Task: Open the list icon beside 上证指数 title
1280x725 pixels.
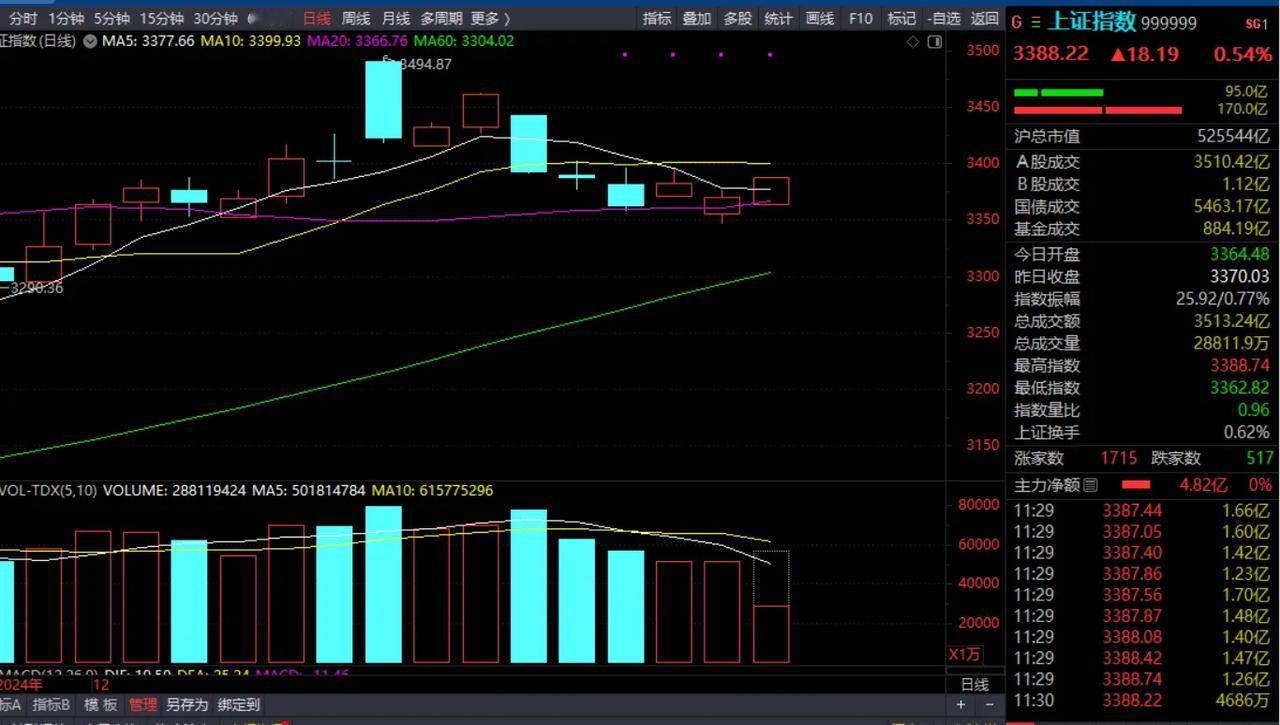Action: pyautogui.click(x=1035, y=23)
